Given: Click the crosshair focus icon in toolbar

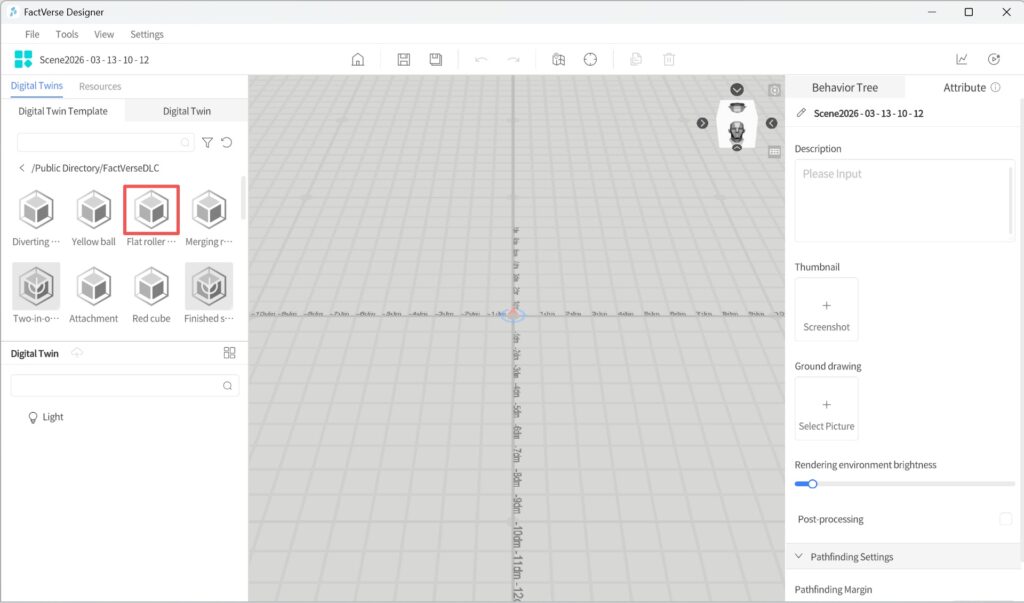Looking at the screenshot, I should tap(590, 60).
